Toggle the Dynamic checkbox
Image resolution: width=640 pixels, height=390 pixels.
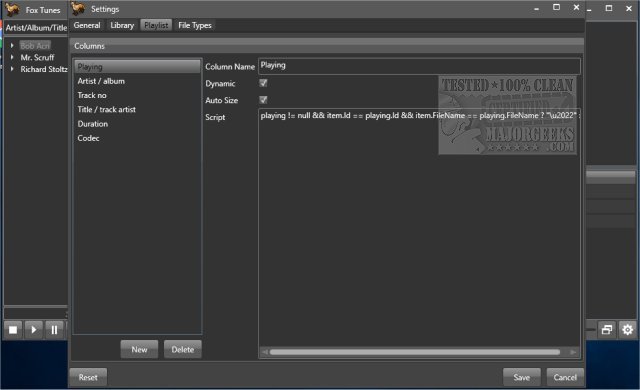[x=263, y=83]
